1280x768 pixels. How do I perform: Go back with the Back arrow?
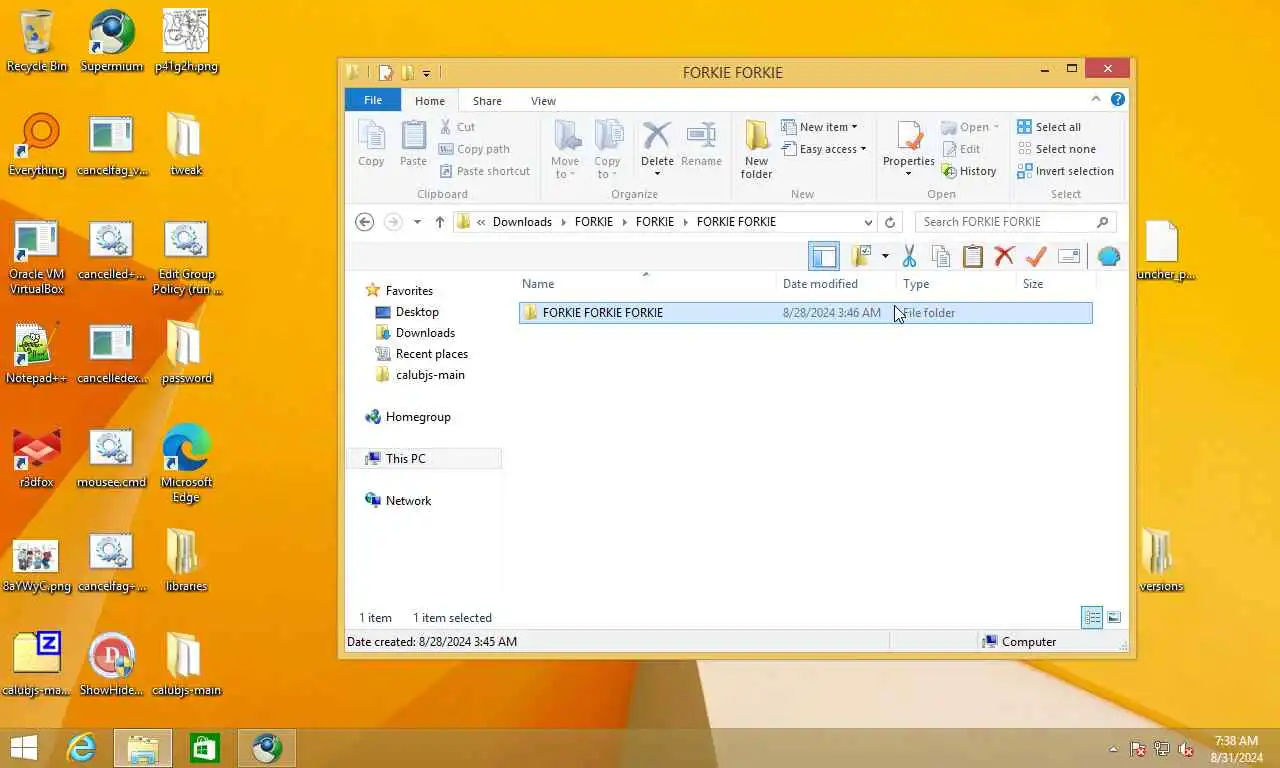point(365,222)
